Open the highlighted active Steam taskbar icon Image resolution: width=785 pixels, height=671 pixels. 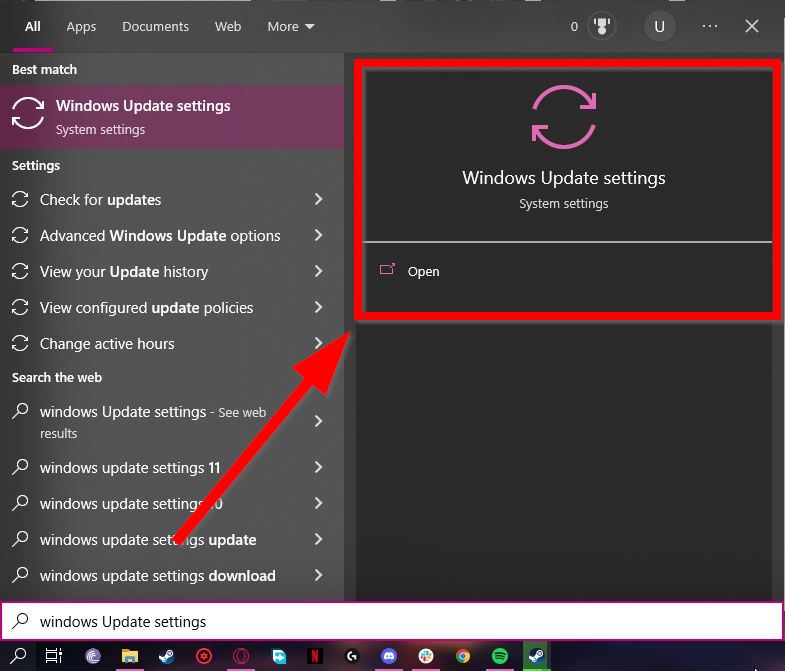coord(536,655)
